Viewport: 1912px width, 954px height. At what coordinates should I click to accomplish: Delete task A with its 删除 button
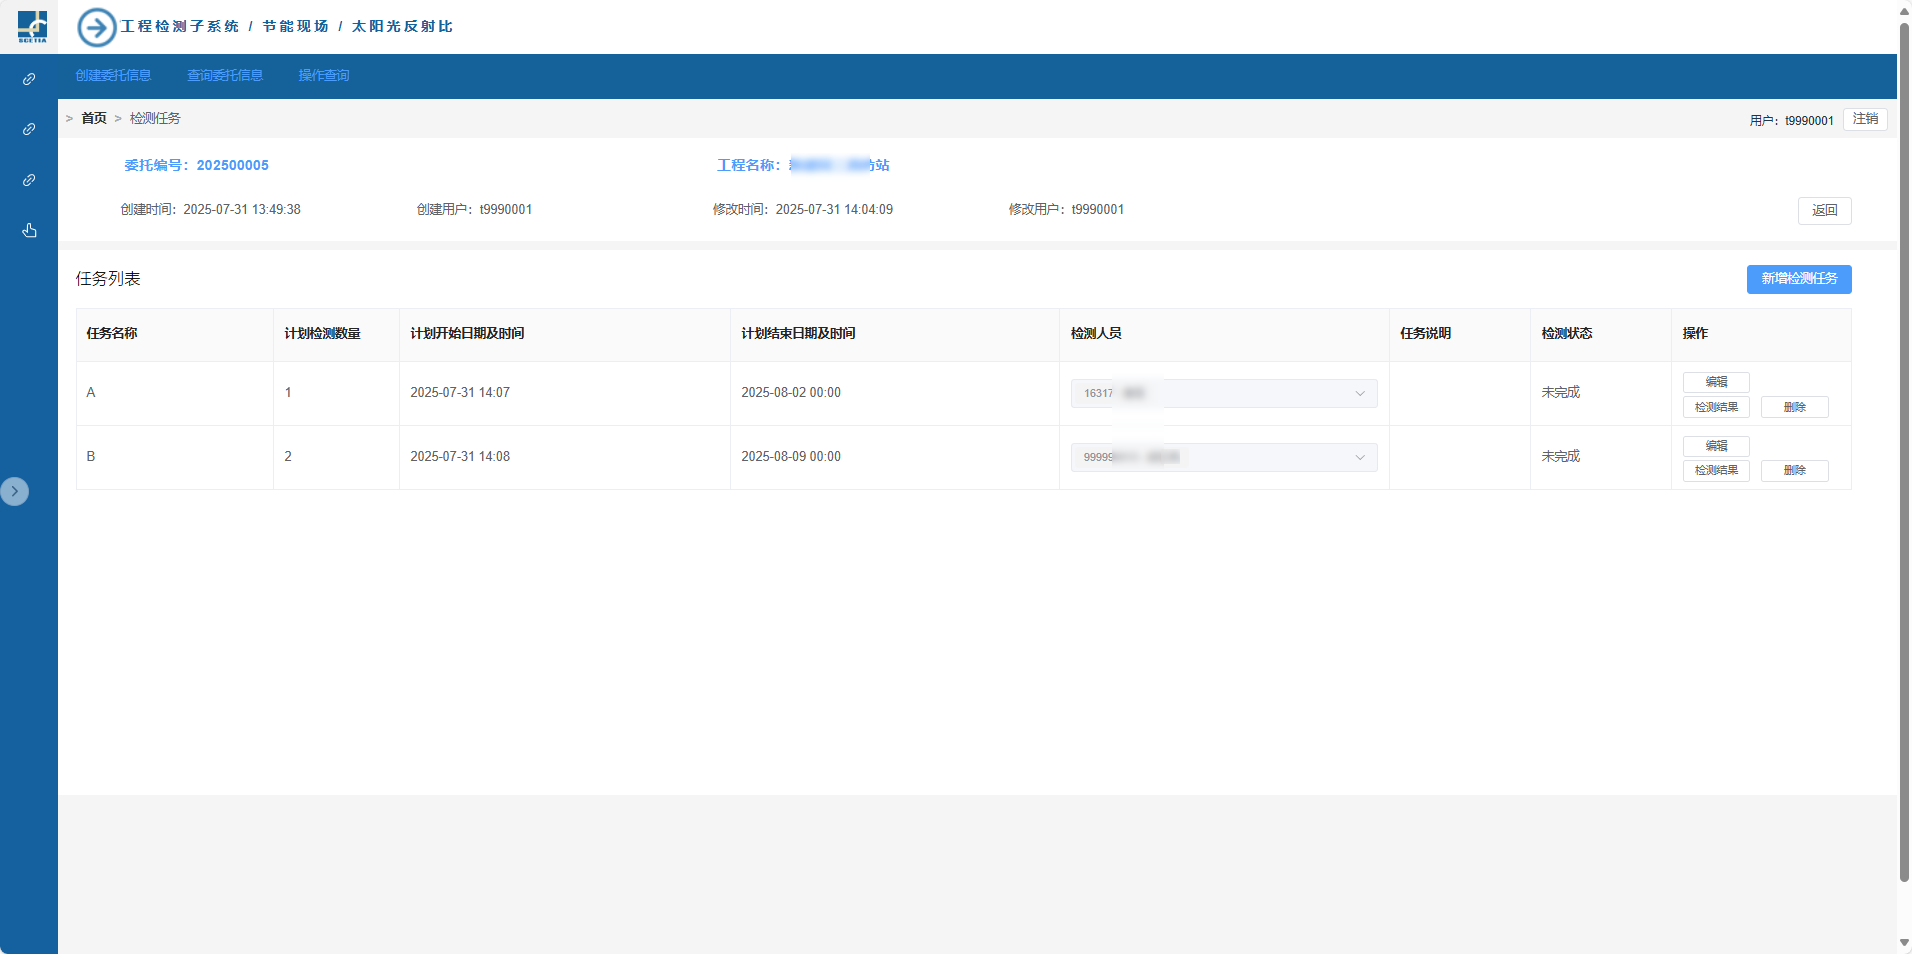(x=1794, y=407)
